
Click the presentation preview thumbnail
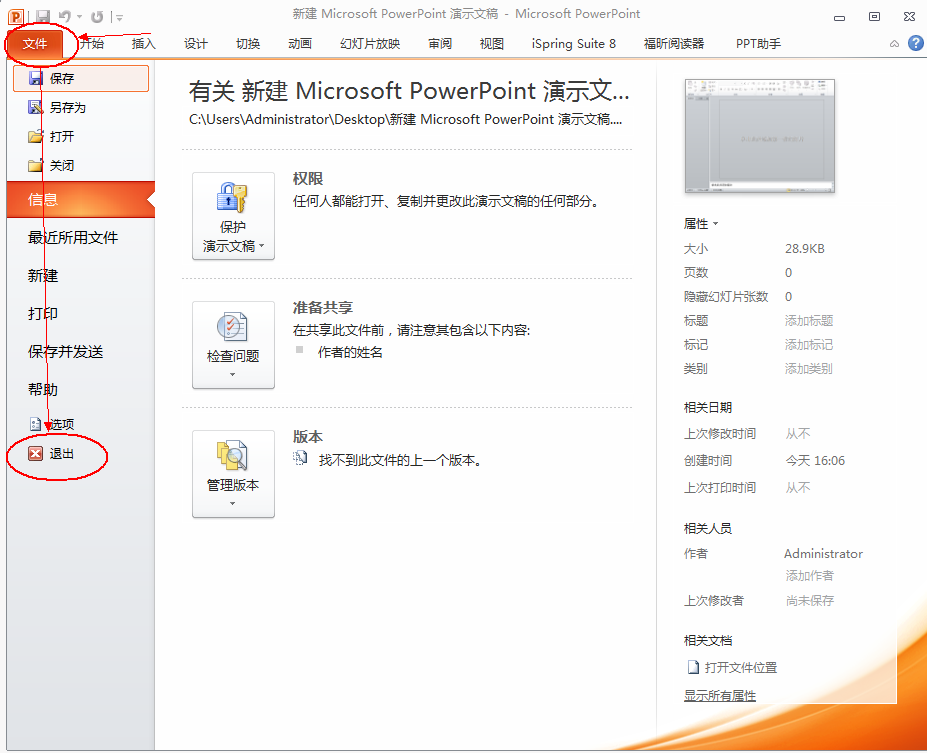(760, 136)
